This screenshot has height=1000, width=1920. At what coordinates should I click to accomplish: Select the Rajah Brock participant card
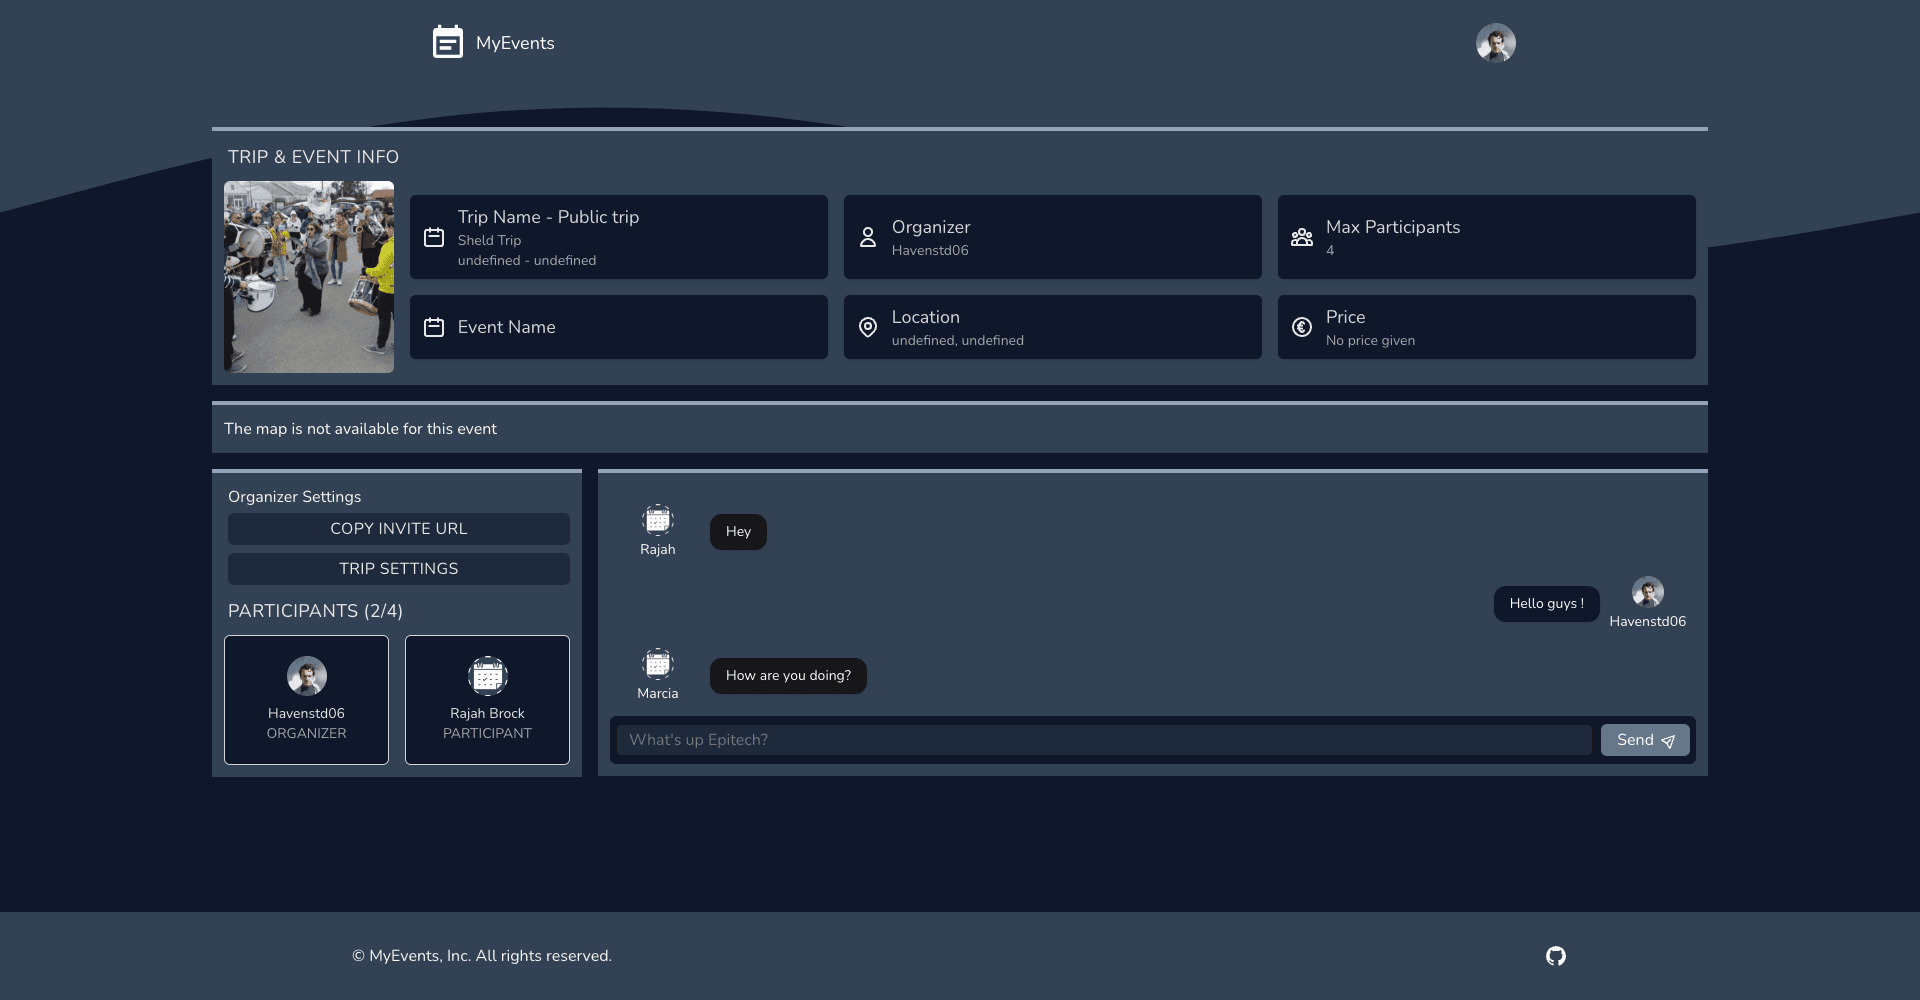(487, 700)
